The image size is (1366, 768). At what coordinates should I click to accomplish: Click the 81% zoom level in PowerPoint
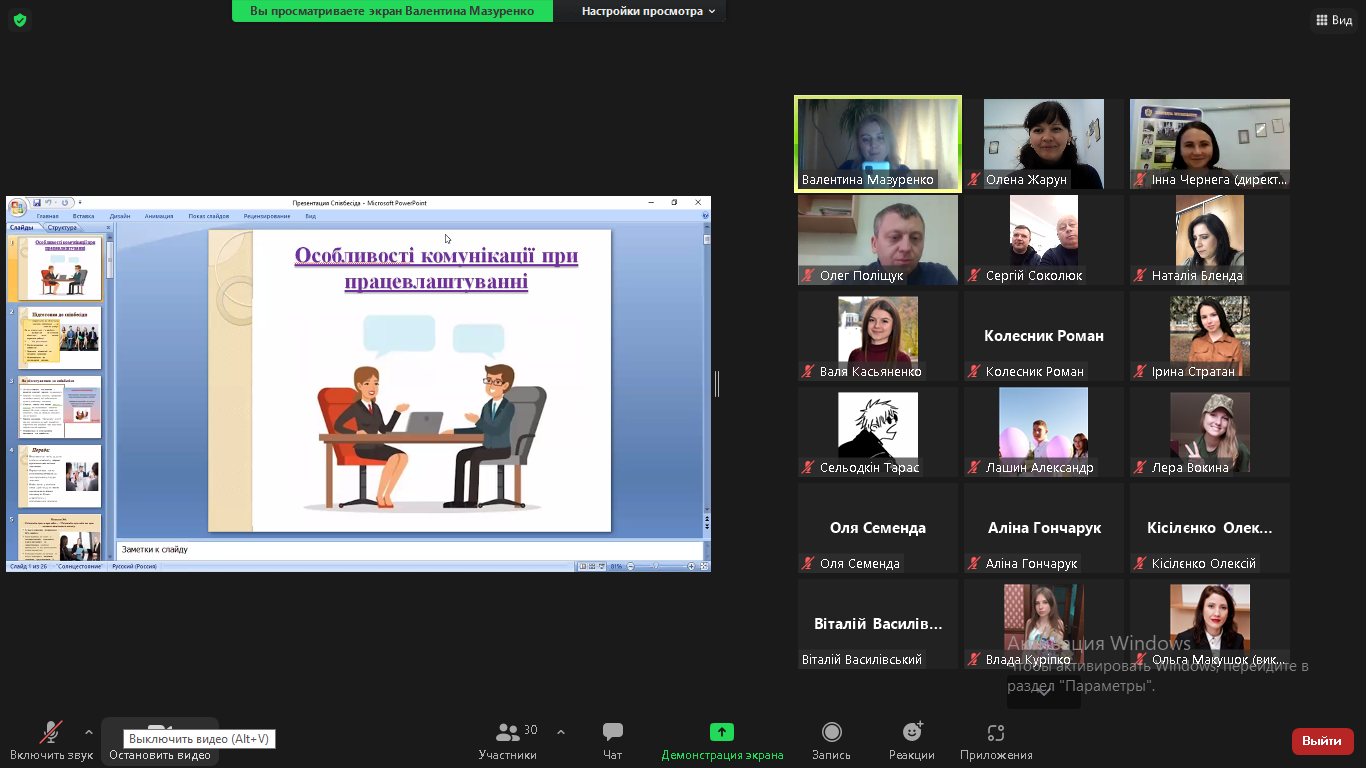pos(616,566)
